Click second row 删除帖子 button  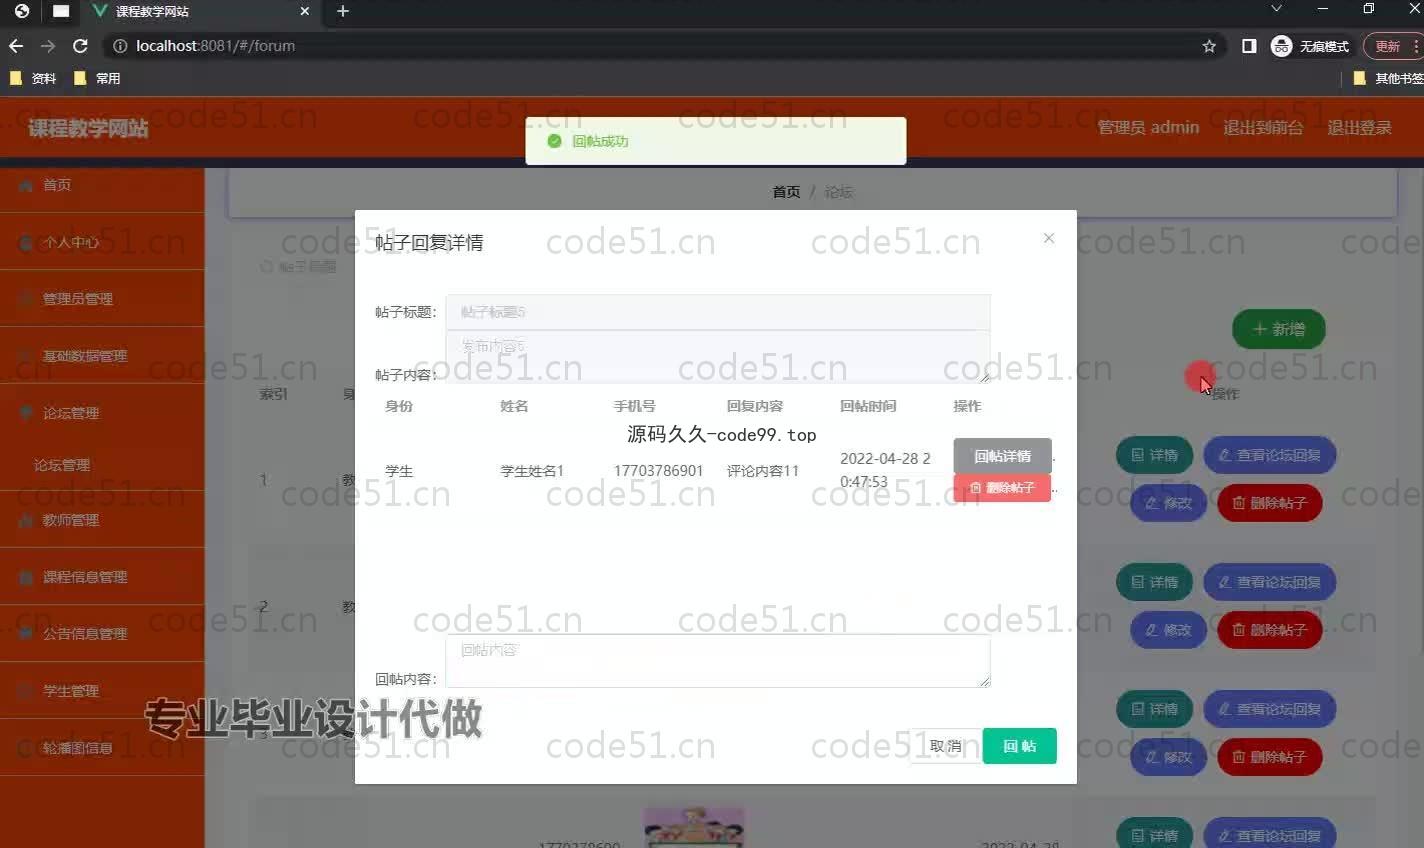[x=1270, y=630]
